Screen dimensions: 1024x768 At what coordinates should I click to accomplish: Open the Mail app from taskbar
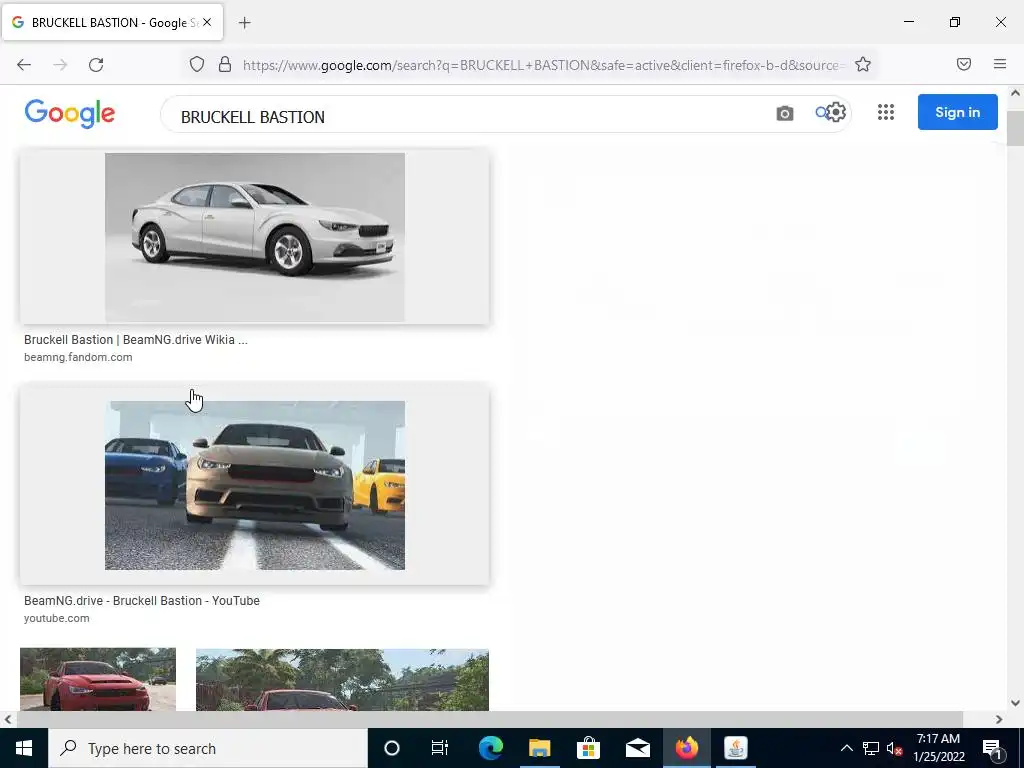(637, 748)
